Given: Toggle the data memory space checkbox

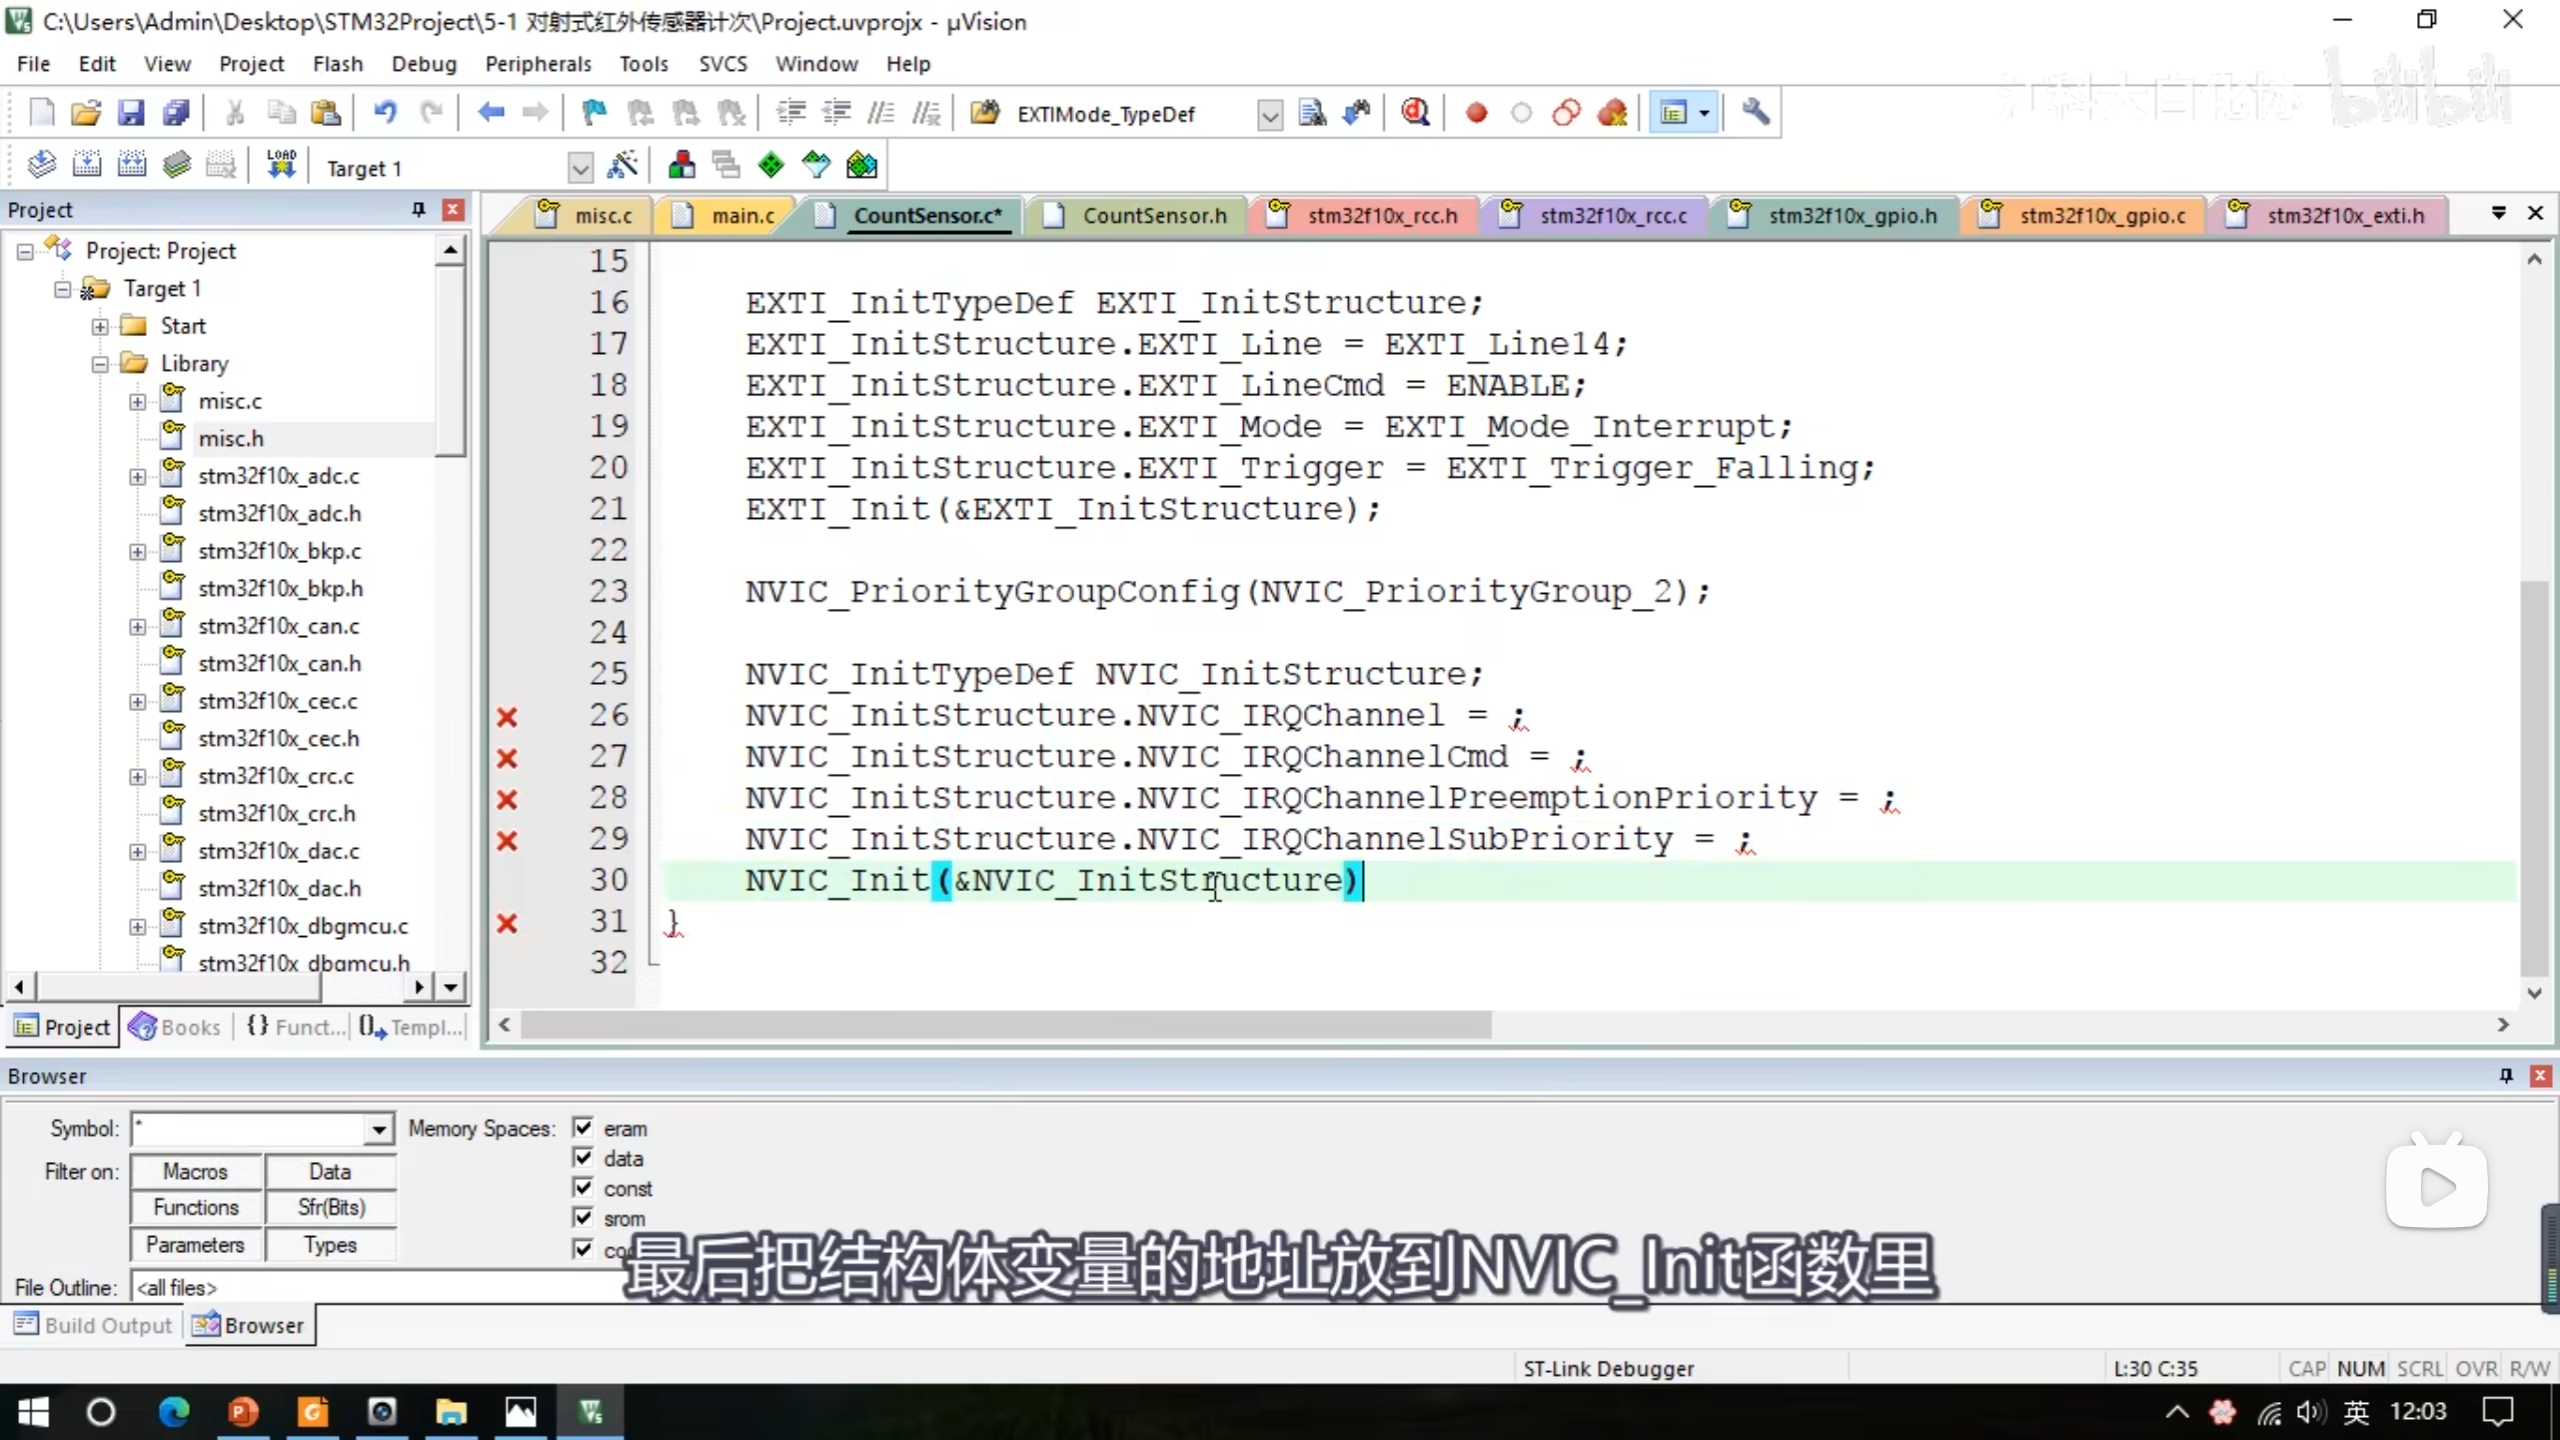Looking at the screenshot, I should 583,1157.
